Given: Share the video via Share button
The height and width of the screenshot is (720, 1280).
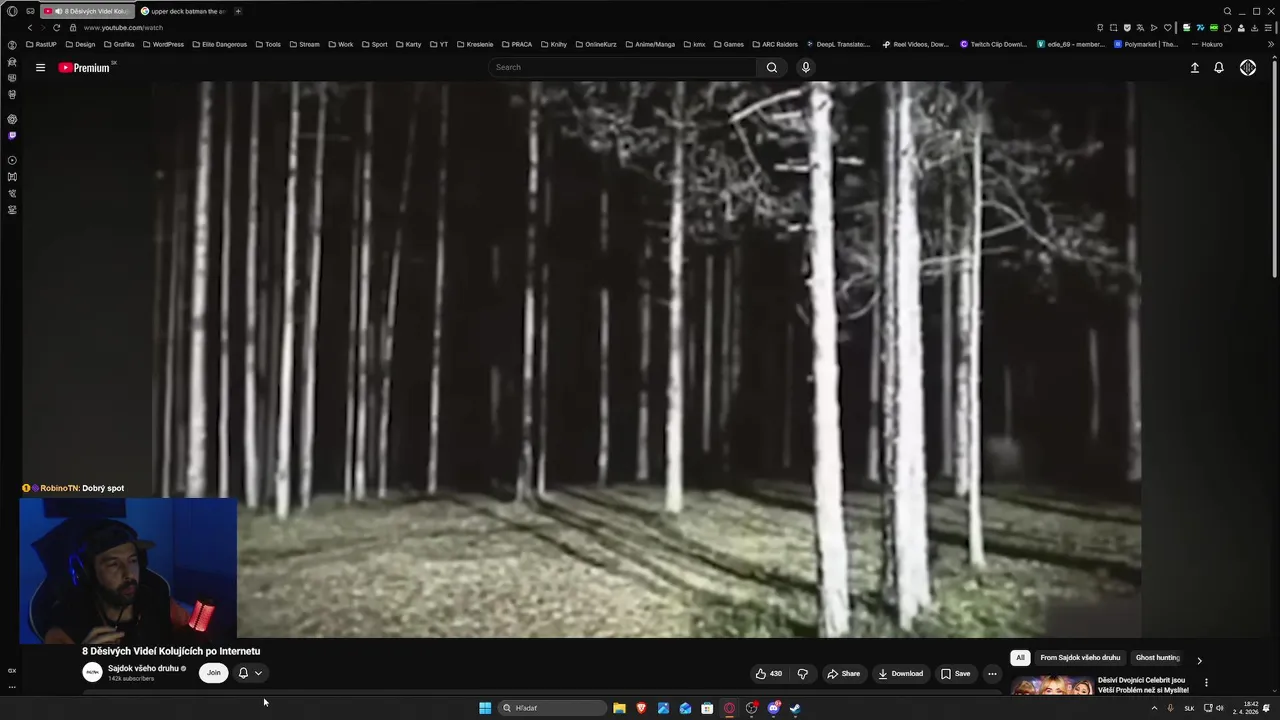Looking at the screenshot, I should pyautogui.click(x=843, y=674).
